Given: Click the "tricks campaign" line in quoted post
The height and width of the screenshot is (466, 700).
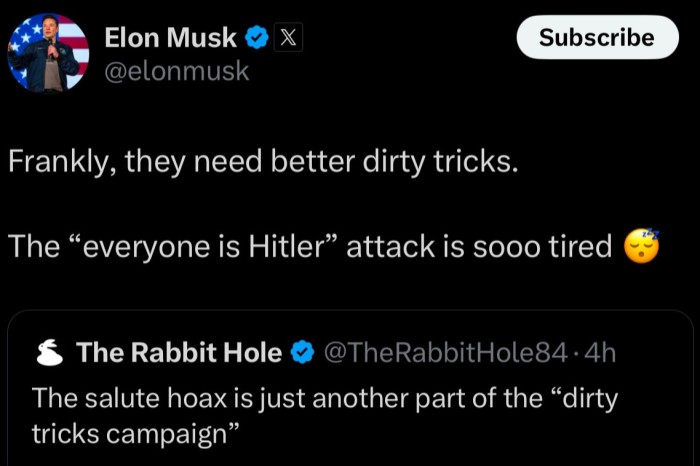Looking at the screenshot, I should [136, 433].
